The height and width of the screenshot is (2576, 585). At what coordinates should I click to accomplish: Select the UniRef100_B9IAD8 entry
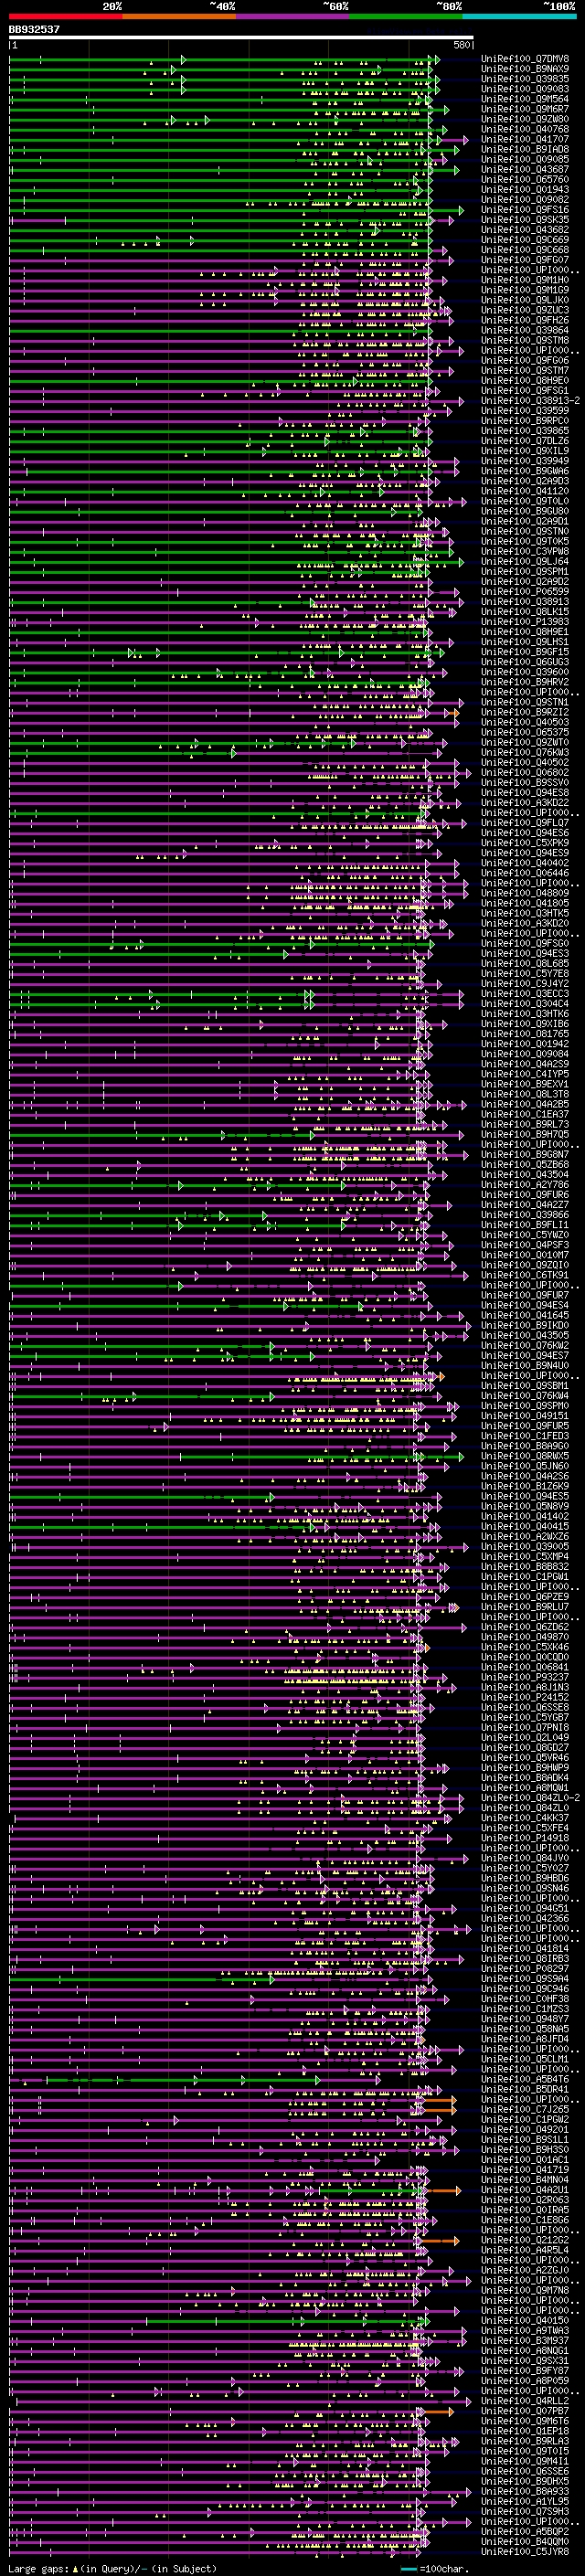tap(525, 149)
